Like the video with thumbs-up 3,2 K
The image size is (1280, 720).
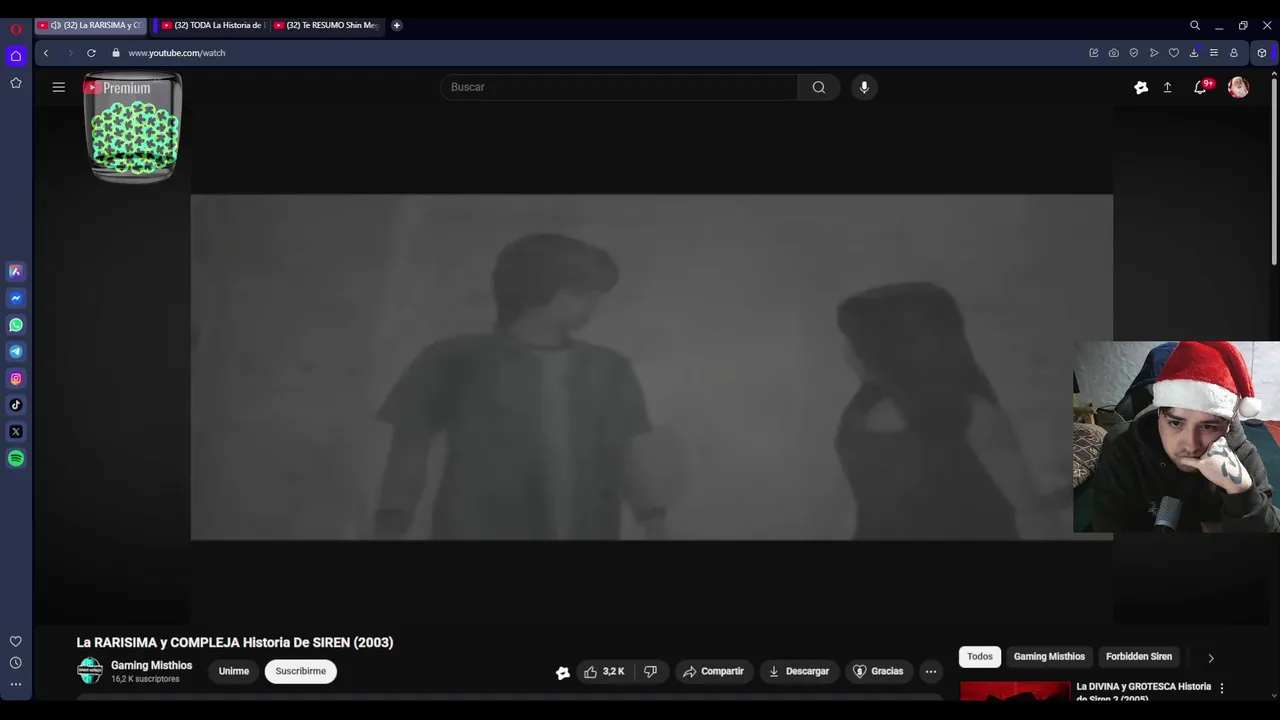pos(604,672)
